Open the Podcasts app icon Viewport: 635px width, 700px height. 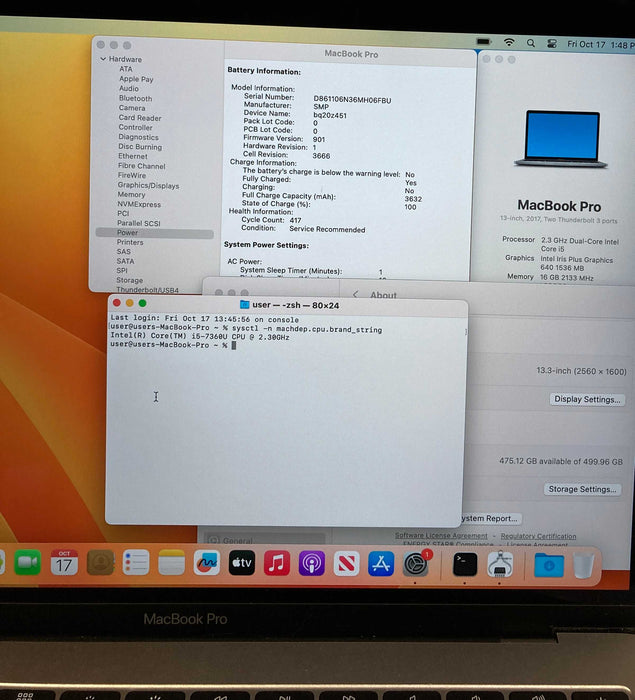312,563
